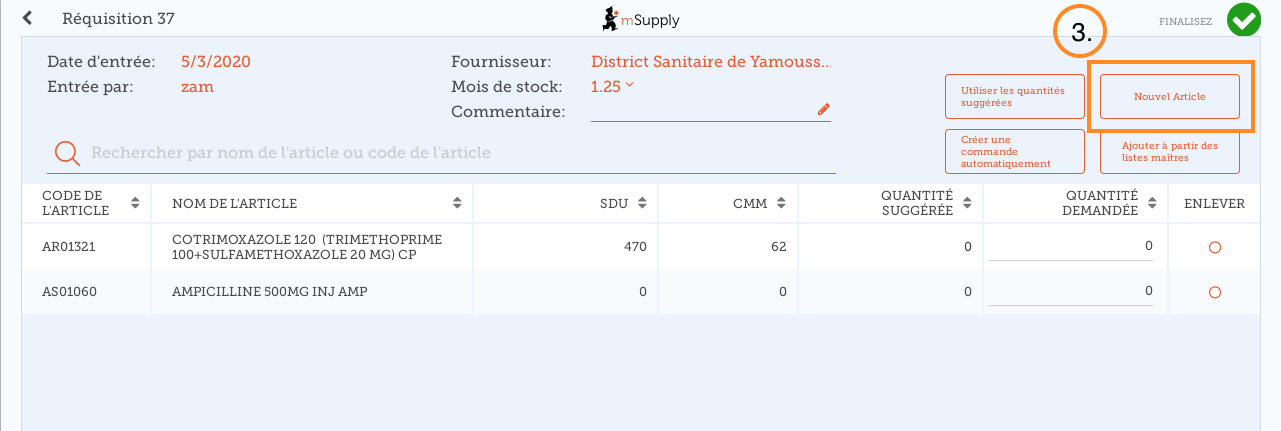Click the search magnifier icon
Screen dimensions: 1281x431
click(67, 153)
